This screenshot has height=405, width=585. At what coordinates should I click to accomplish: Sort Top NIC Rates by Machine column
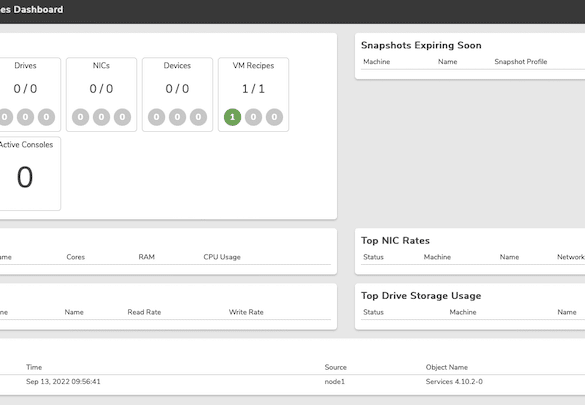437,257
